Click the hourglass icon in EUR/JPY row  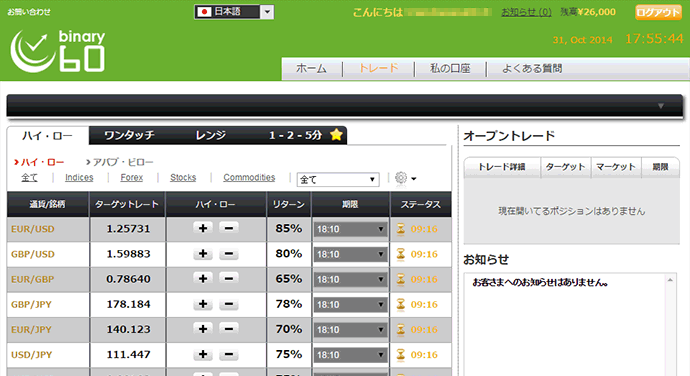tap(400, 329)
